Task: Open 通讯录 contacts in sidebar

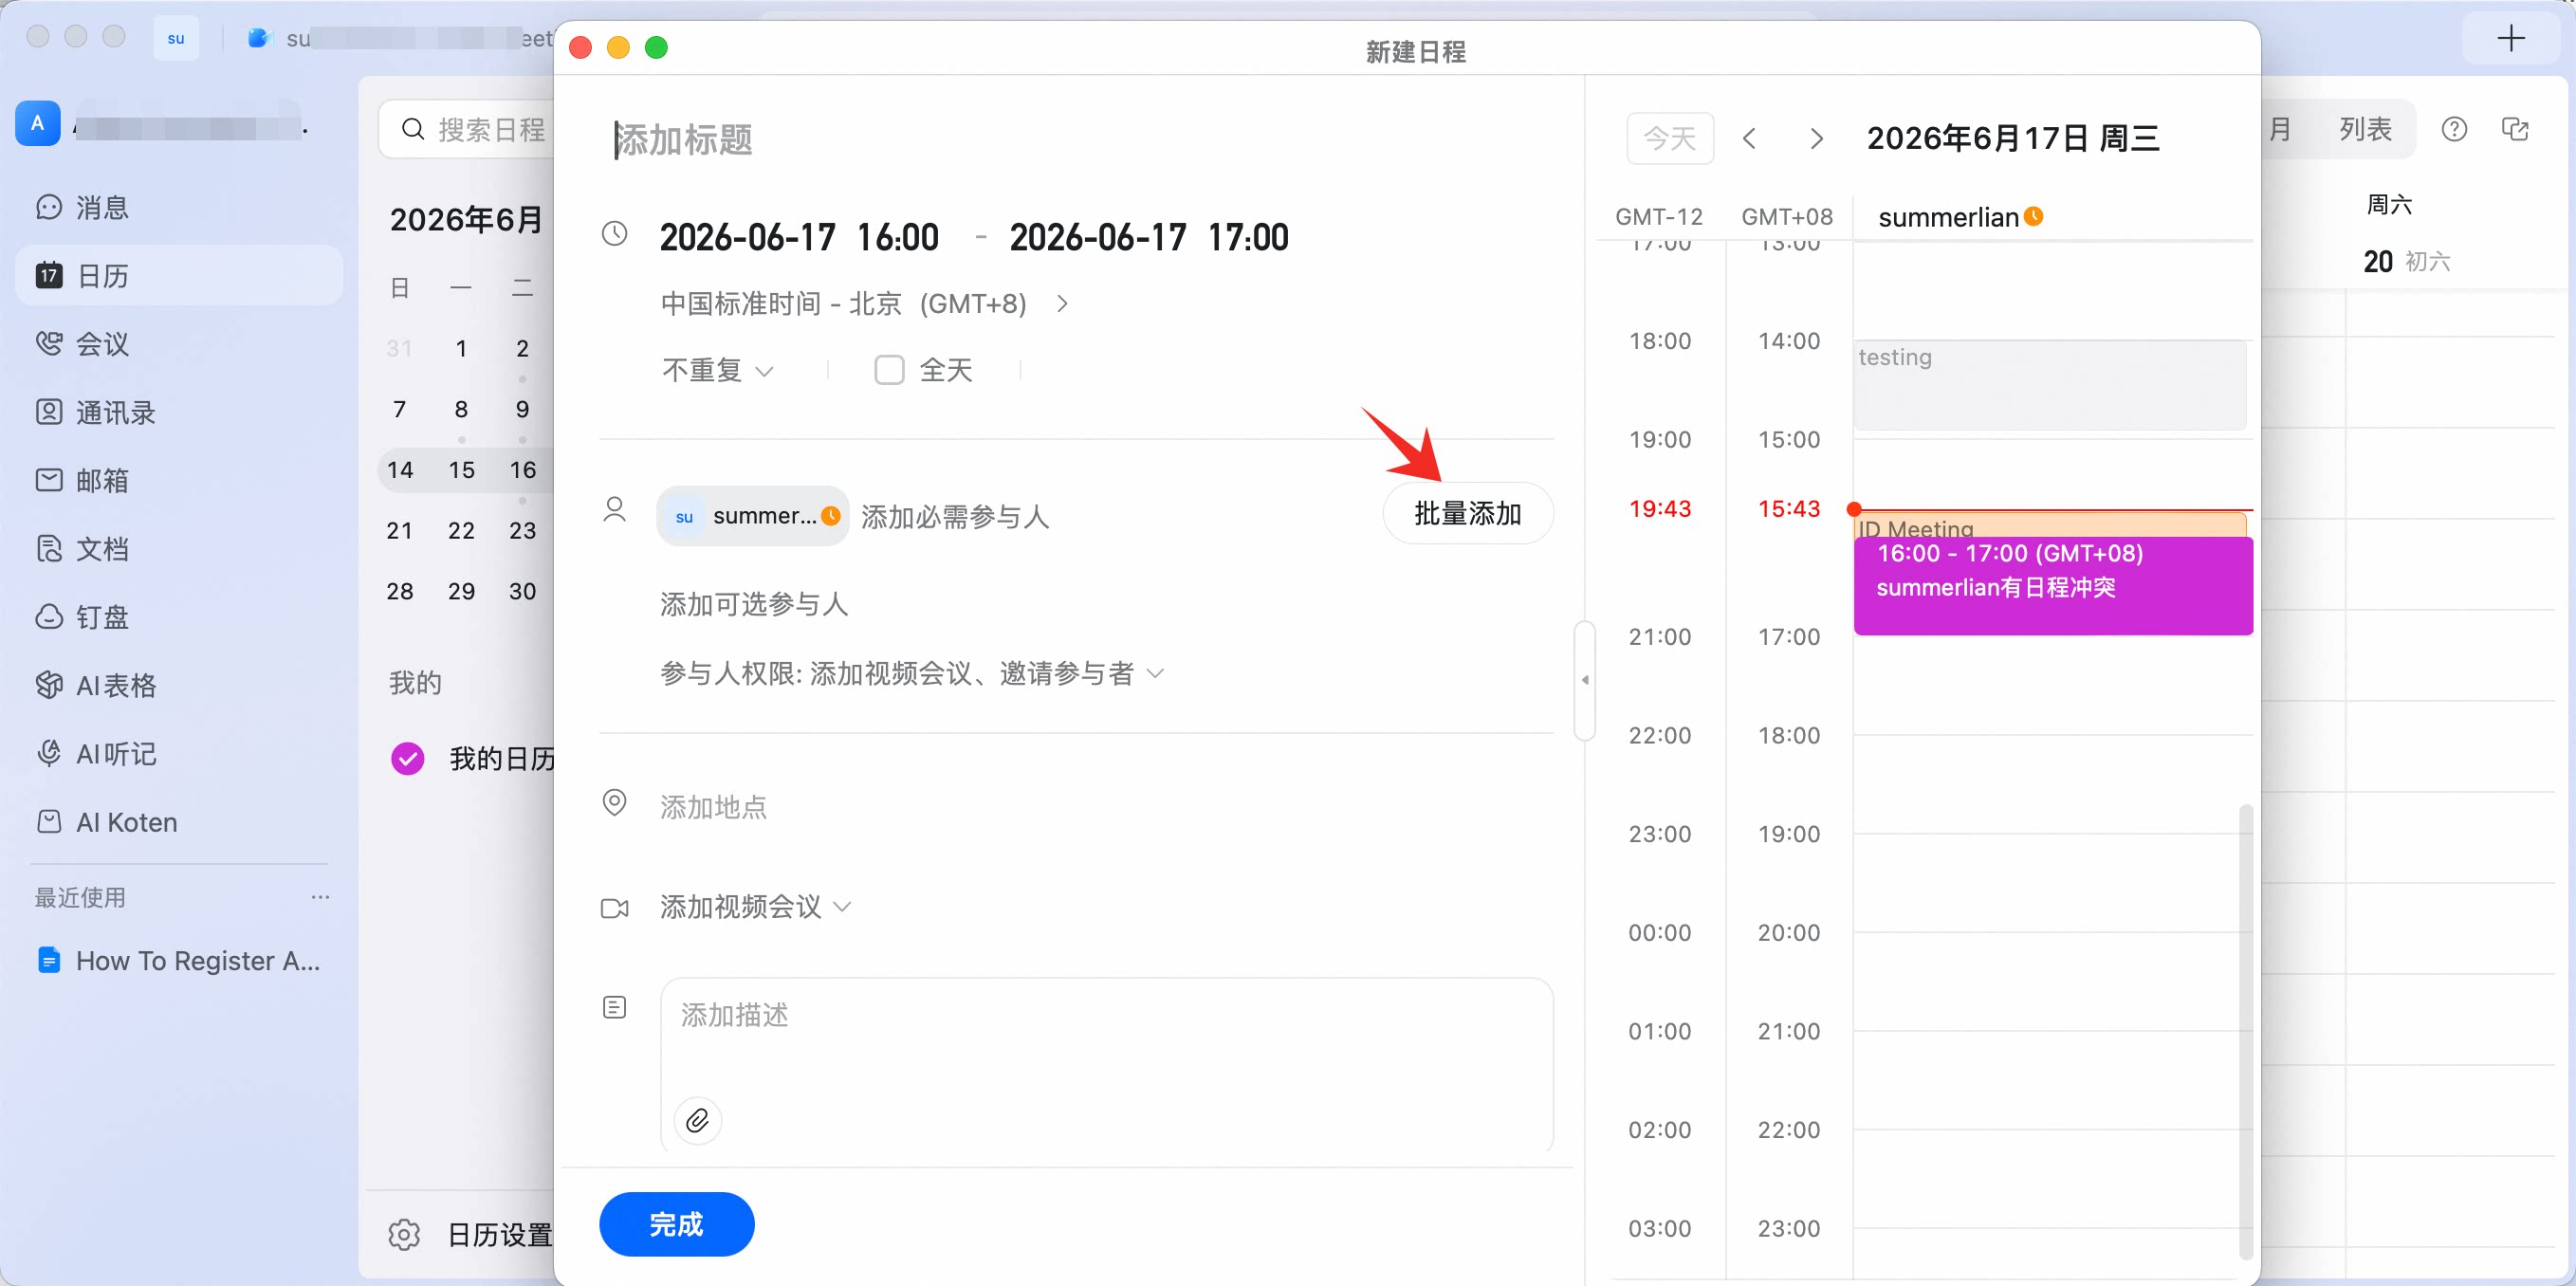Action: (x=96, y=412)
